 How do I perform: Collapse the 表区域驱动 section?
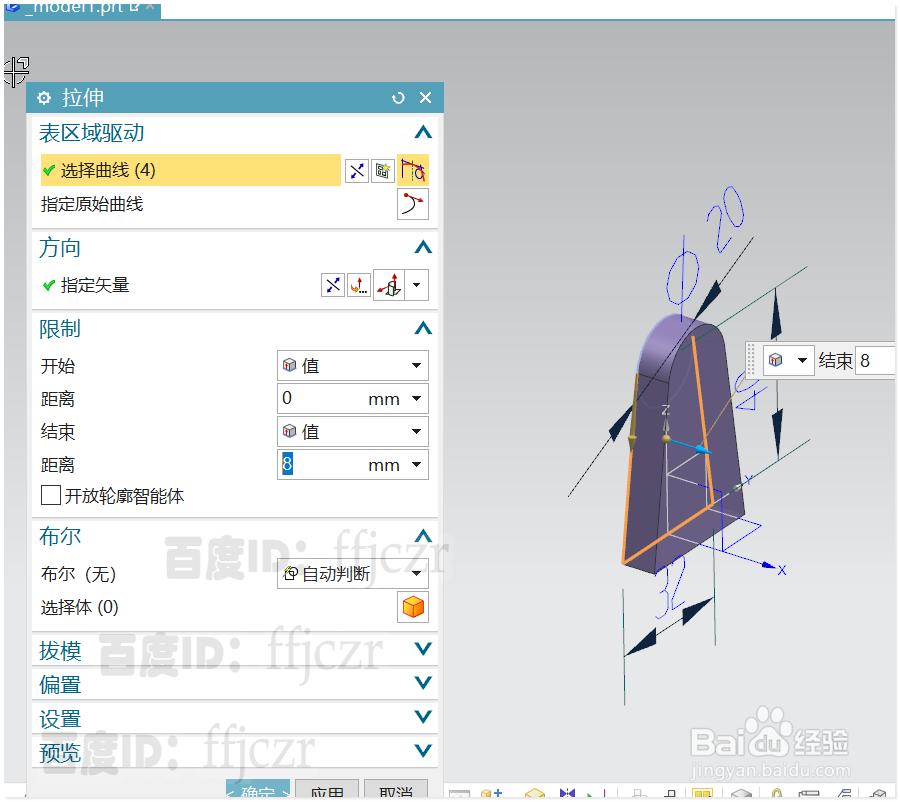[x=423, y=133]
